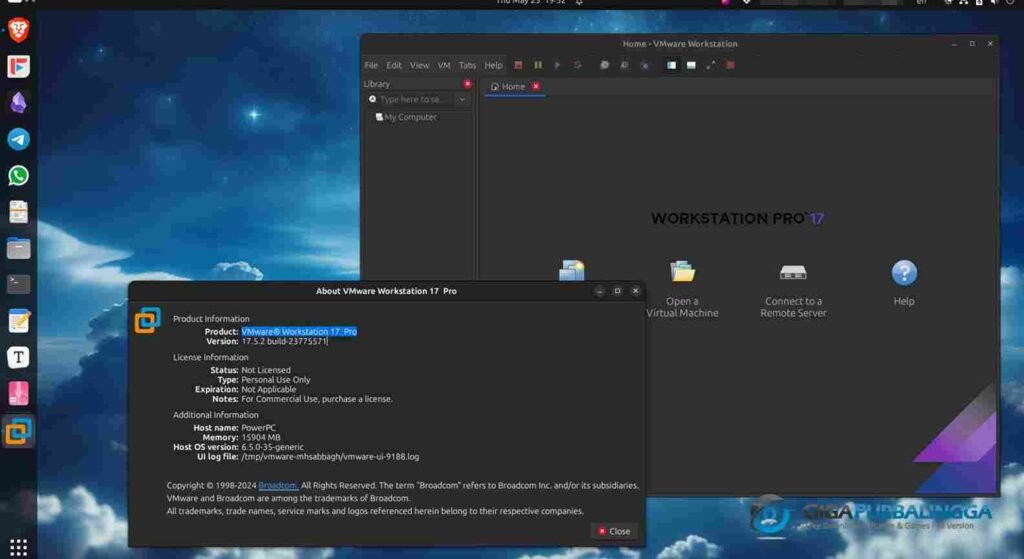Select My Computer in the library tree

coord(406,117)
